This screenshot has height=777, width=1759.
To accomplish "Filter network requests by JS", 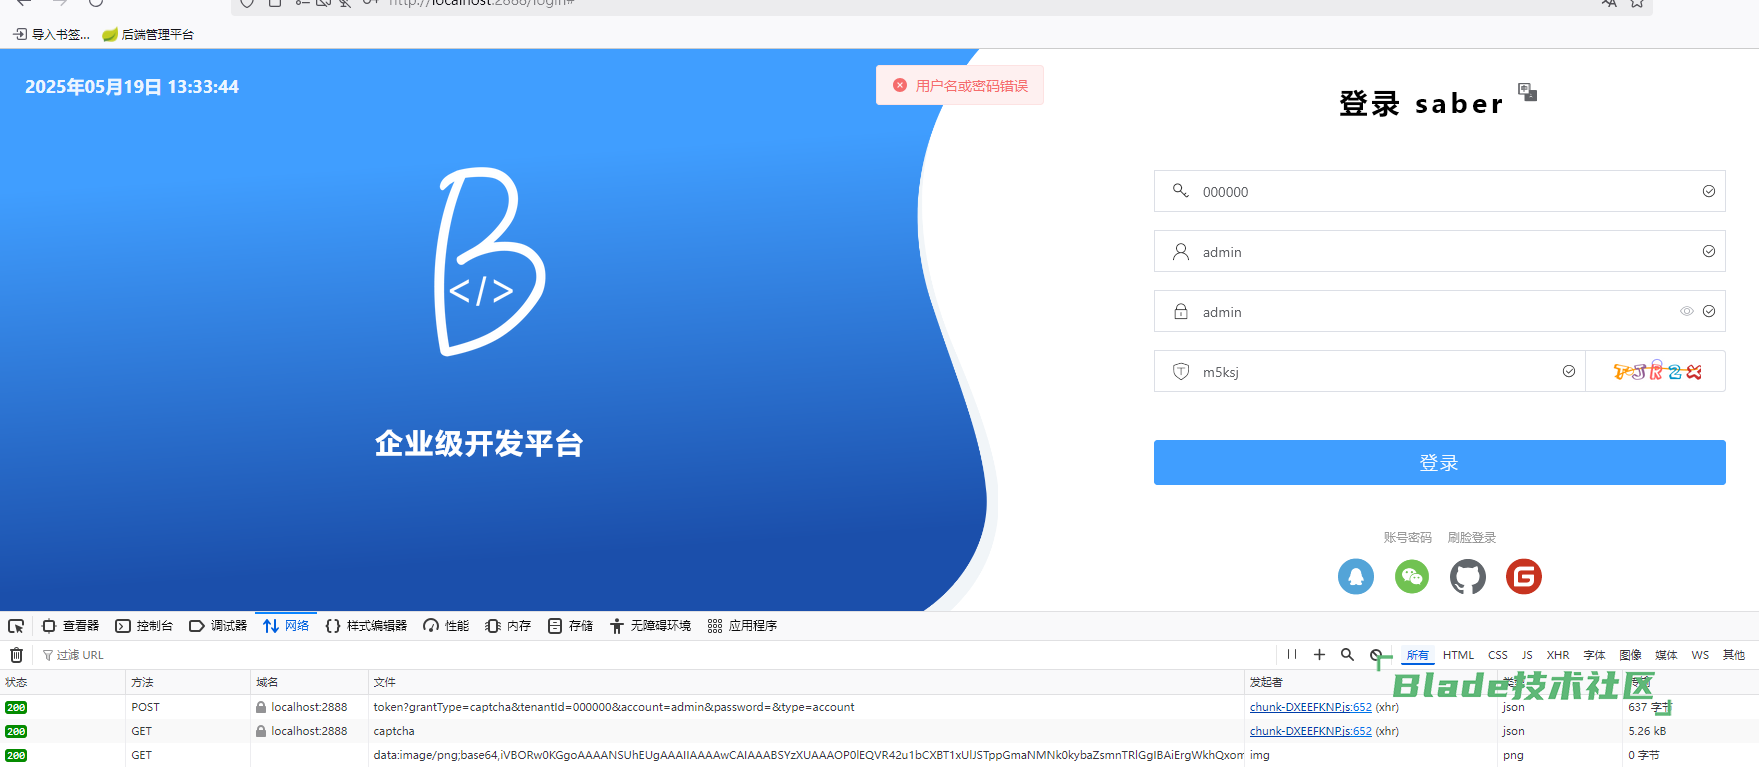I will point(1527,655).
